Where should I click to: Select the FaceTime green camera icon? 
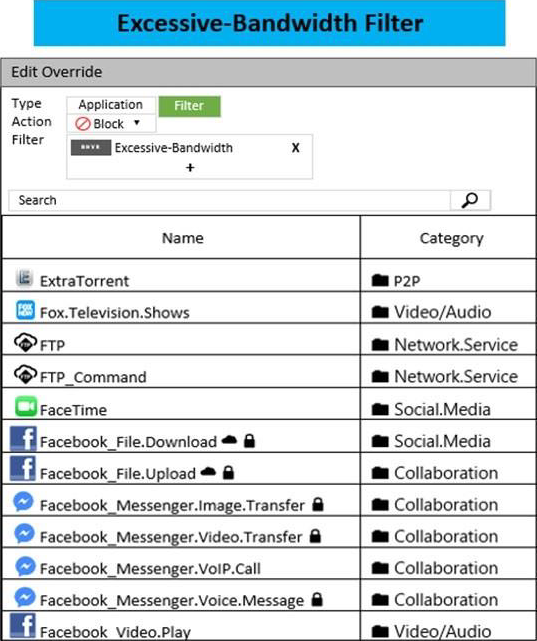26,406
